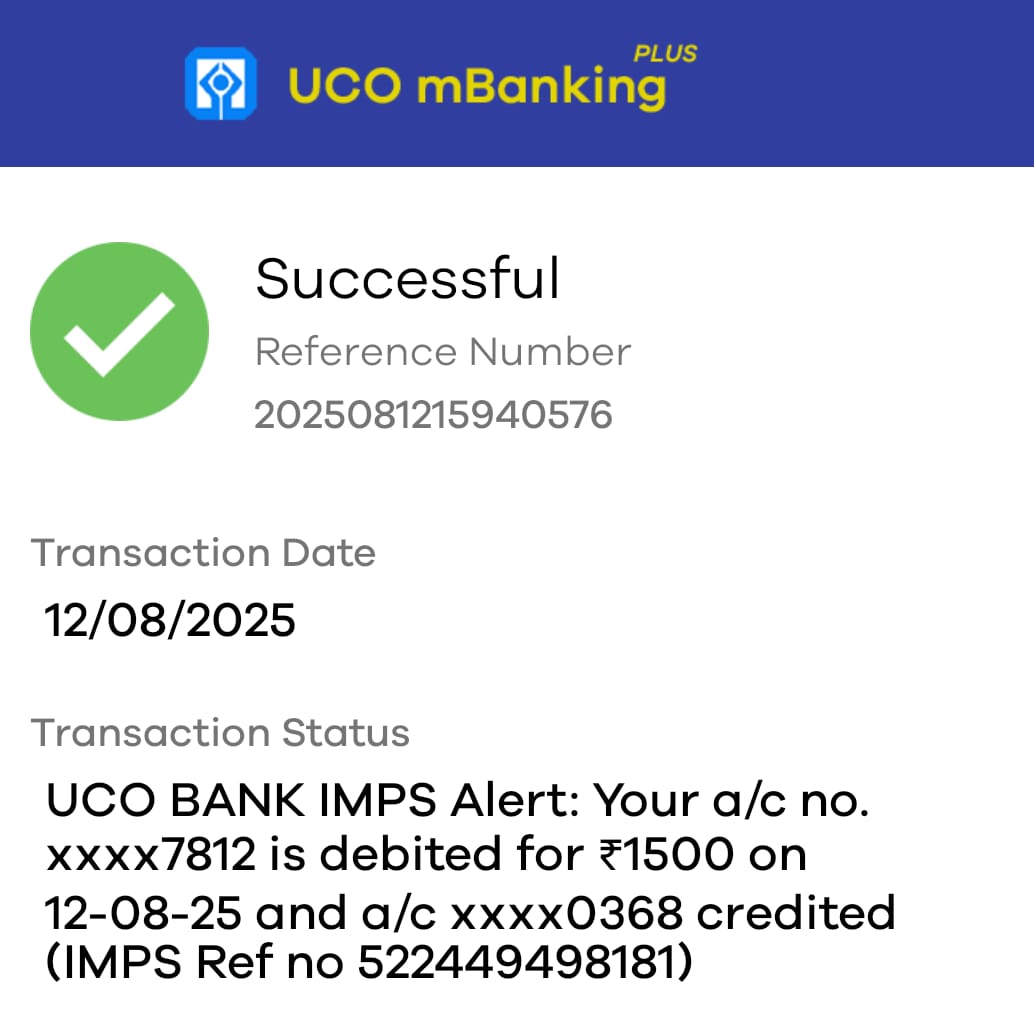Click the Transaction Date label
The width and height of the screenshot is (1034, 1019).
coord(204,553)
